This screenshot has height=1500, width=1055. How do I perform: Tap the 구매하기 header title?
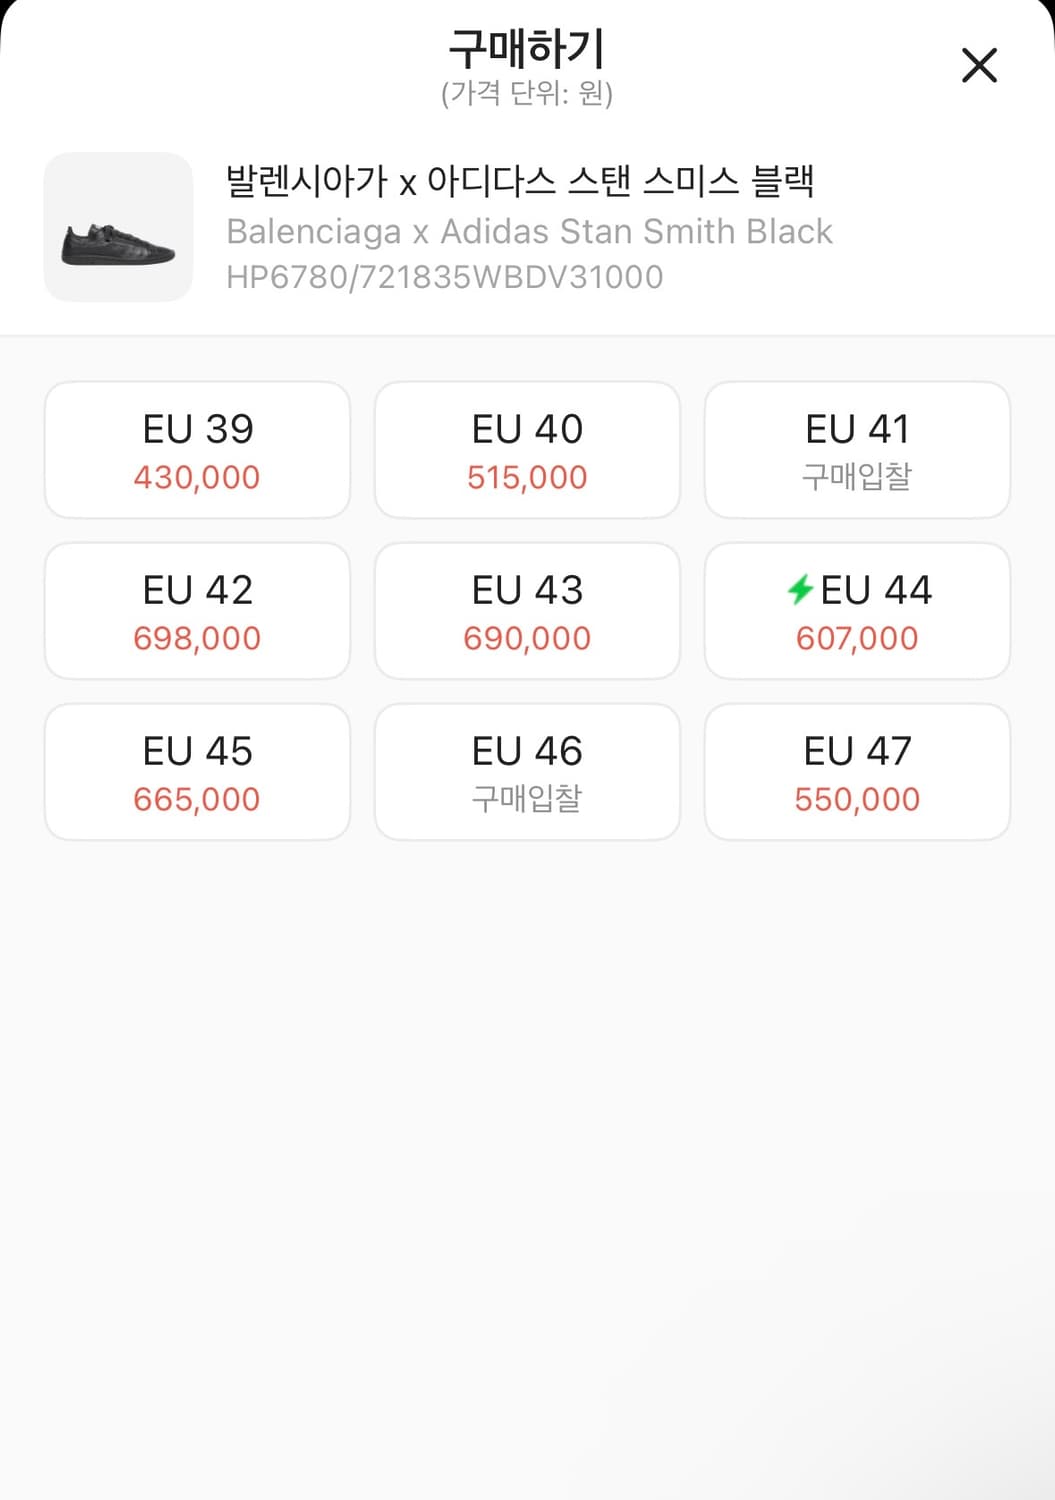click(527, 48)
